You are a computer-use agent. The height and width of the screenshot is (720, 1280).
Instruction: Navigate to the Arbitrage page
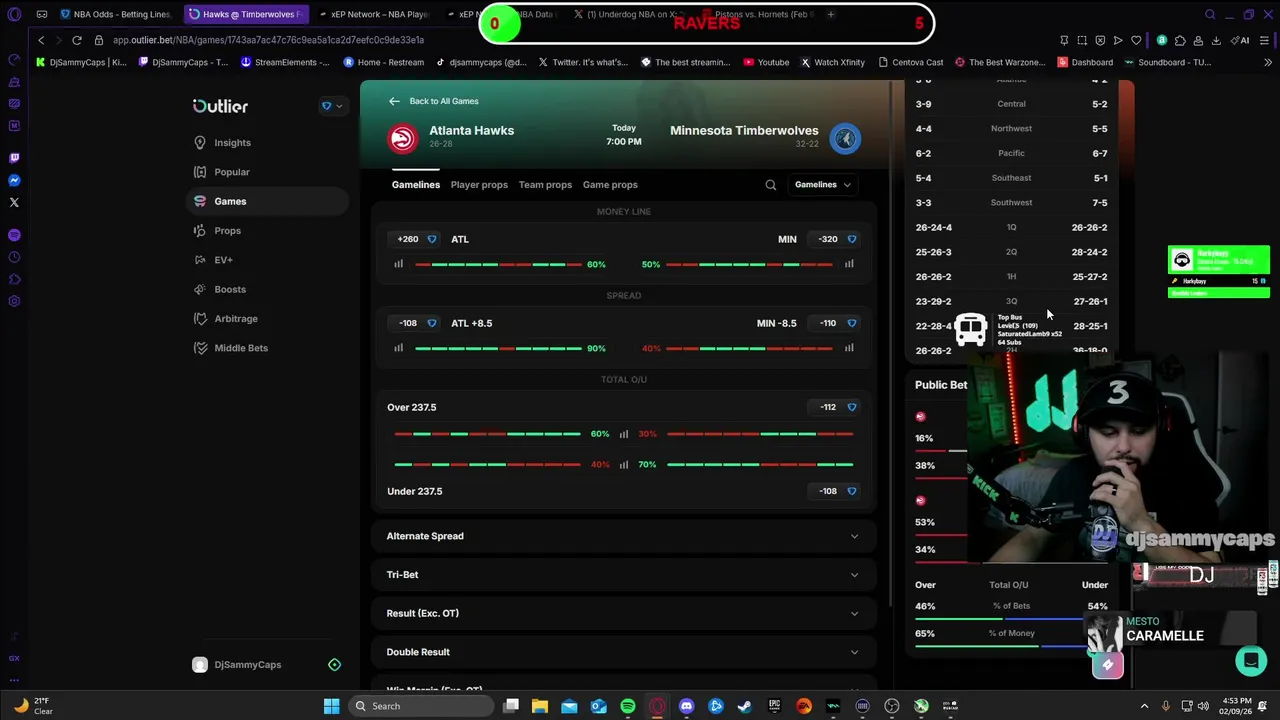point(236,318)
